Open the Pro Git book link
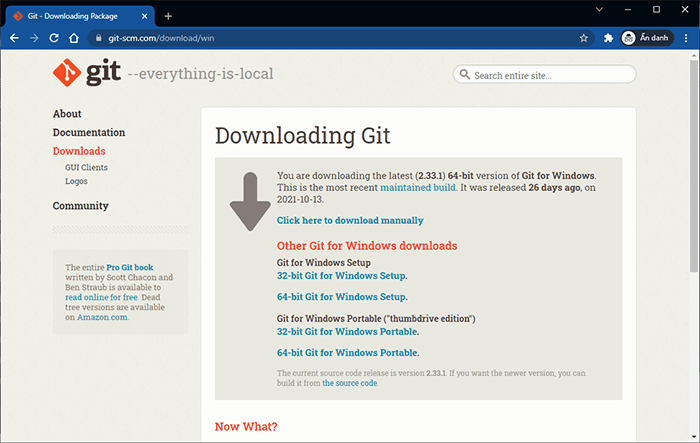Viewport: 700px width, 443px height. point(130,268)
